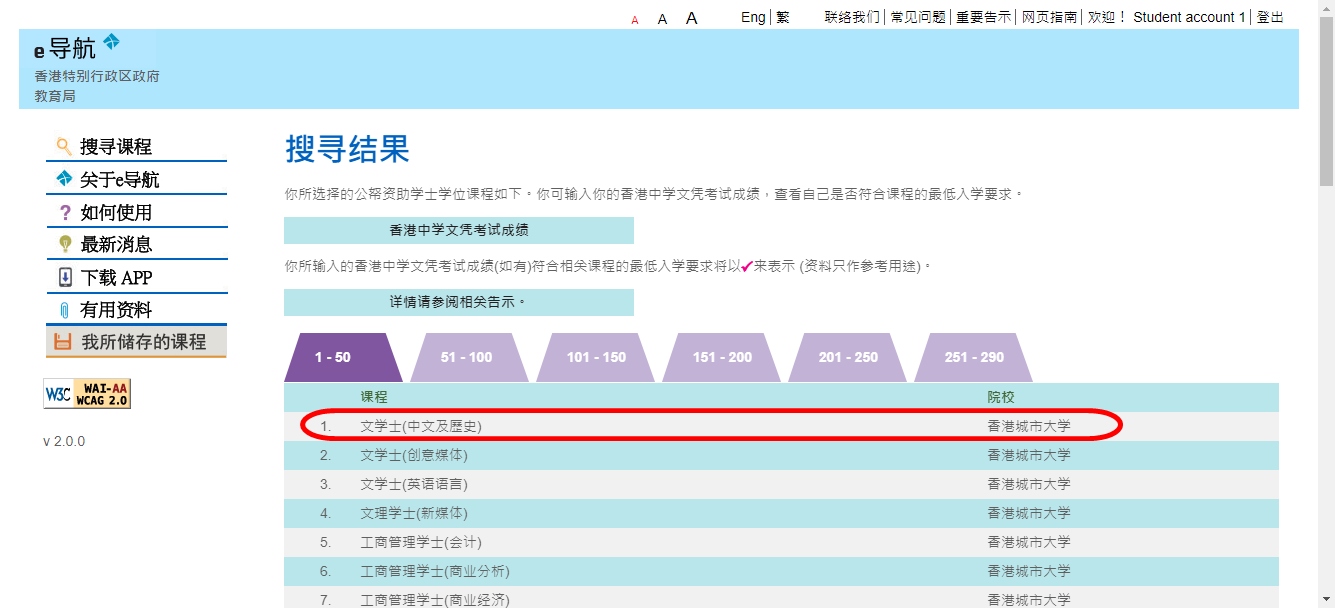Click 香港城市大学 in the 文学士(创意媒体) row
This screenshot has height=608, width=1335.
point(1029,455)
